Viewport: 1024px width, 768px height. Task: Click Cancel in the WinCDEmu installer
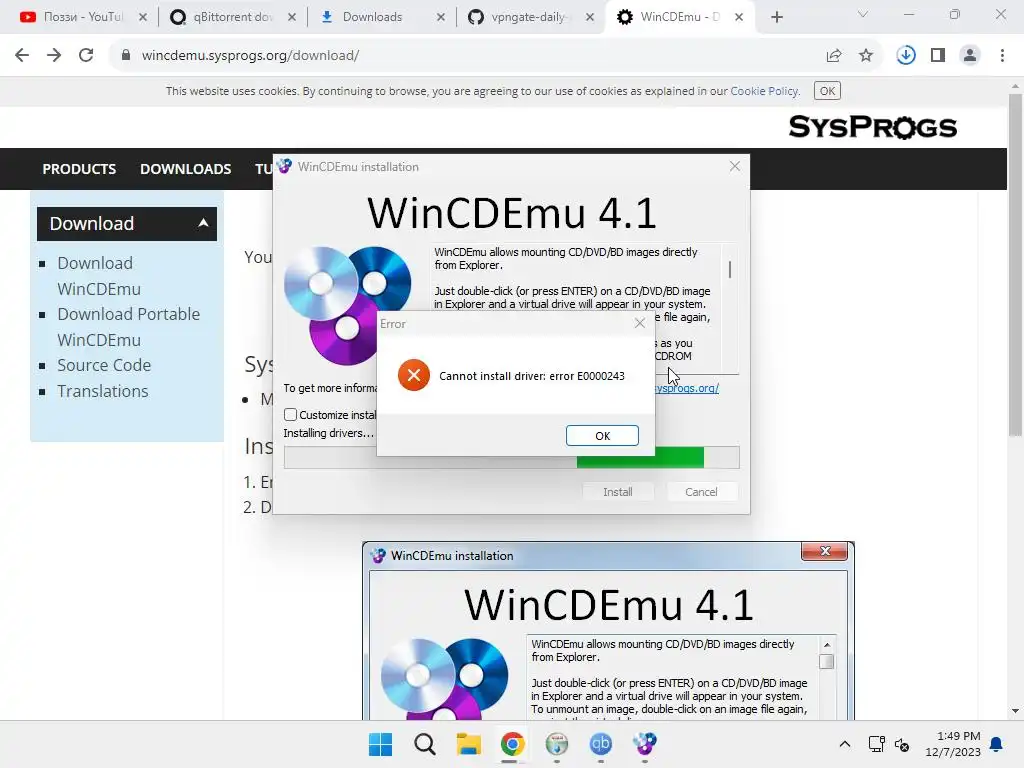click(x=701, y=492)
